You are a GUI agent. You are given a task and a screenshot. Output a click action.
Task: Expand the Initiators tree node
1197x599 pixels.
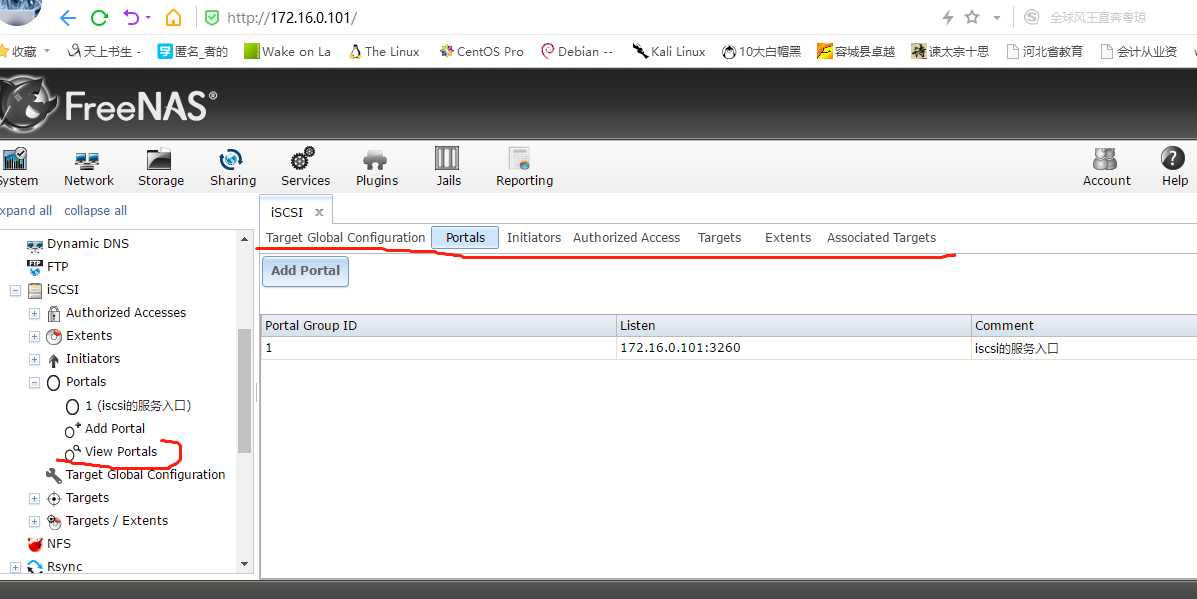[x=34, y=359]
